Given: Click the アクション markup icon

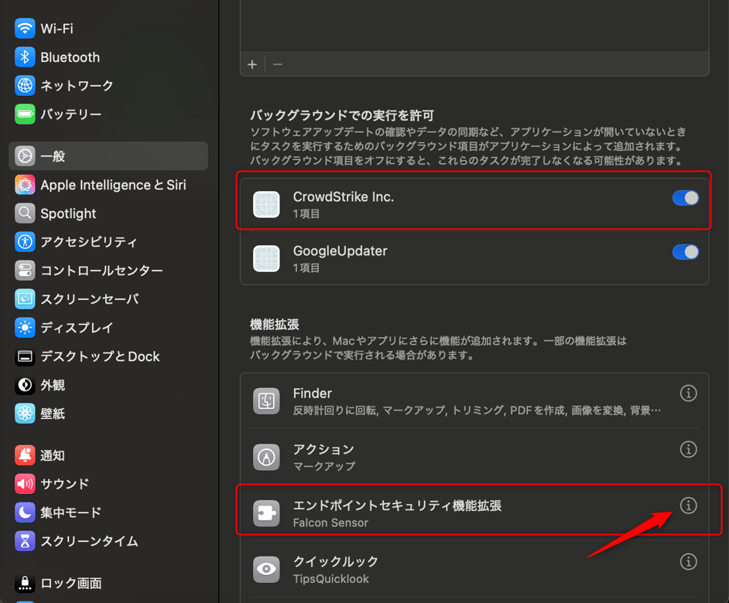Looking at the screenshot, I should coord(266,457).
